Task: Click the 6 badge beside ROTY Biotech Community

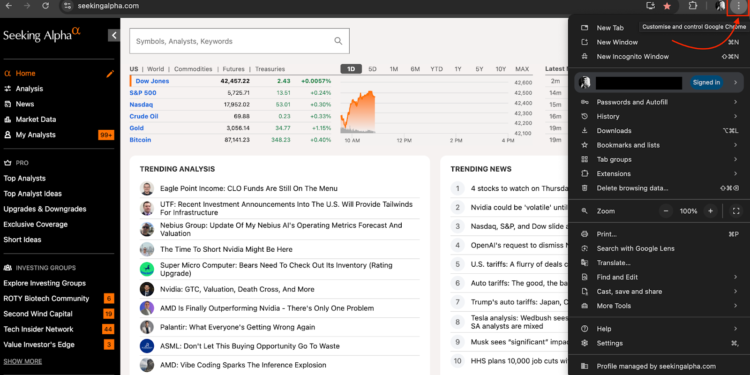Action: click(x=109, y=298)
